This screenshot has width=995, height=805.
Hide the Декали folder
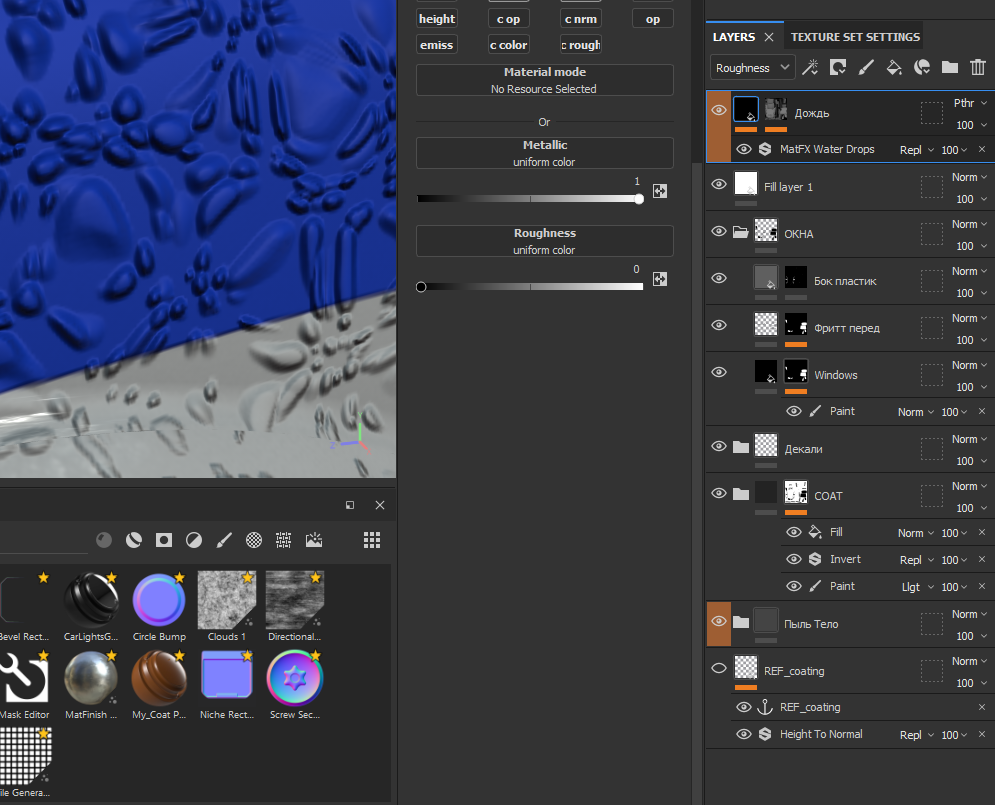[719, 446]
